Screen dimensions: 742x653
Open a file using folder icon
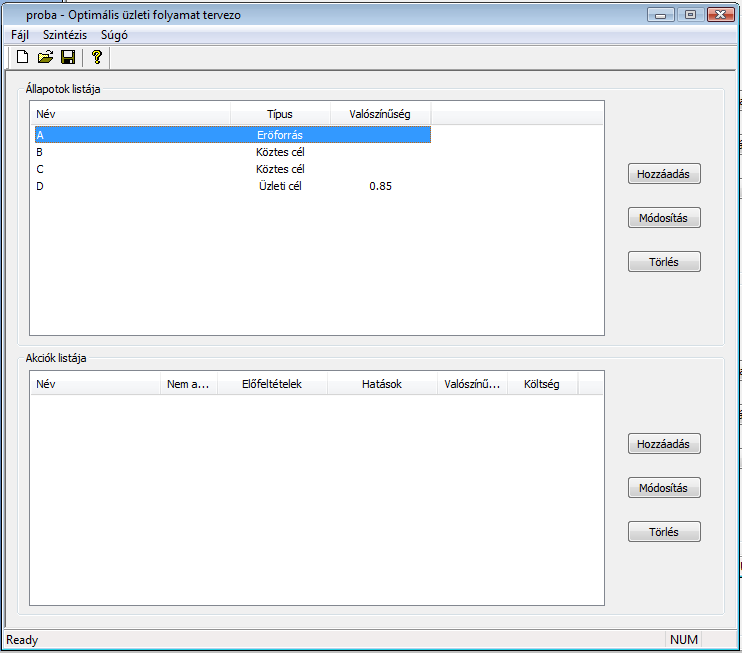[x=45, y=57]
